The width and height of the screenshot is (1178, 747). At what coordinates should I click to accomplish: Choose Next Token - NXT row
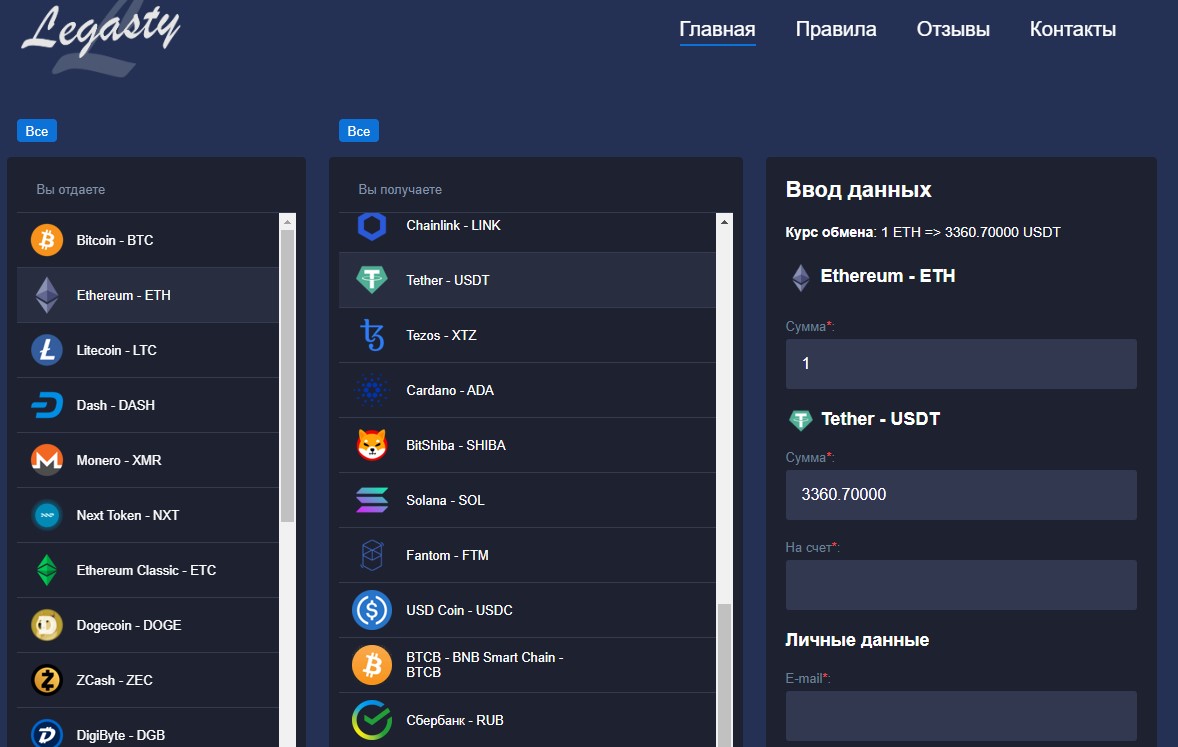click(x=148, y=516)
